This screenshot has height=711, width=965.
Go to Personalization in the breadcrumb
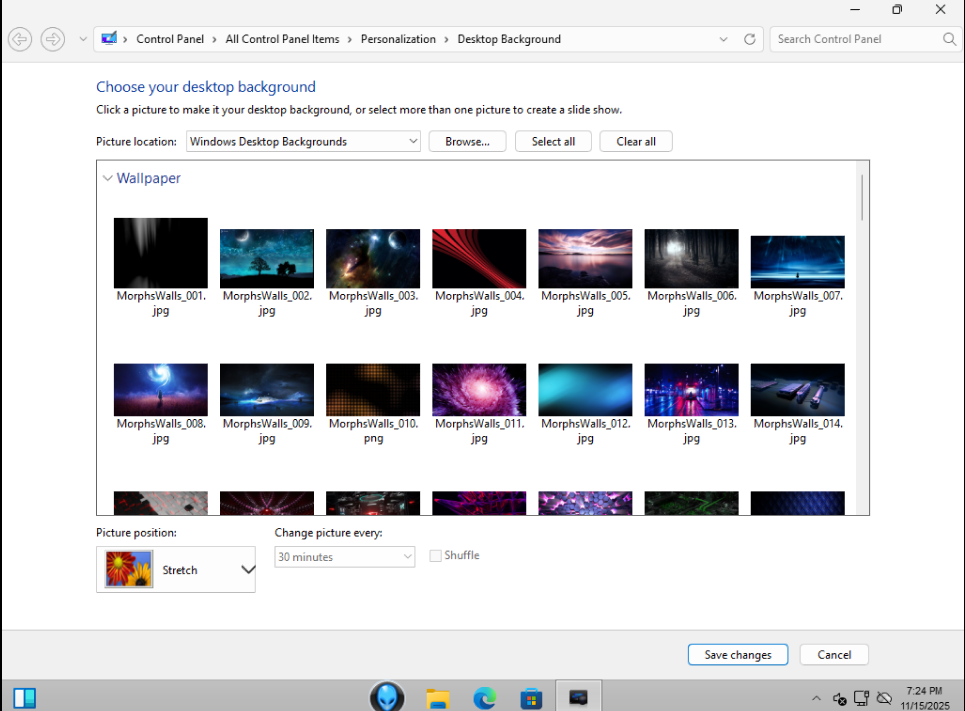(x=398, y=39)
